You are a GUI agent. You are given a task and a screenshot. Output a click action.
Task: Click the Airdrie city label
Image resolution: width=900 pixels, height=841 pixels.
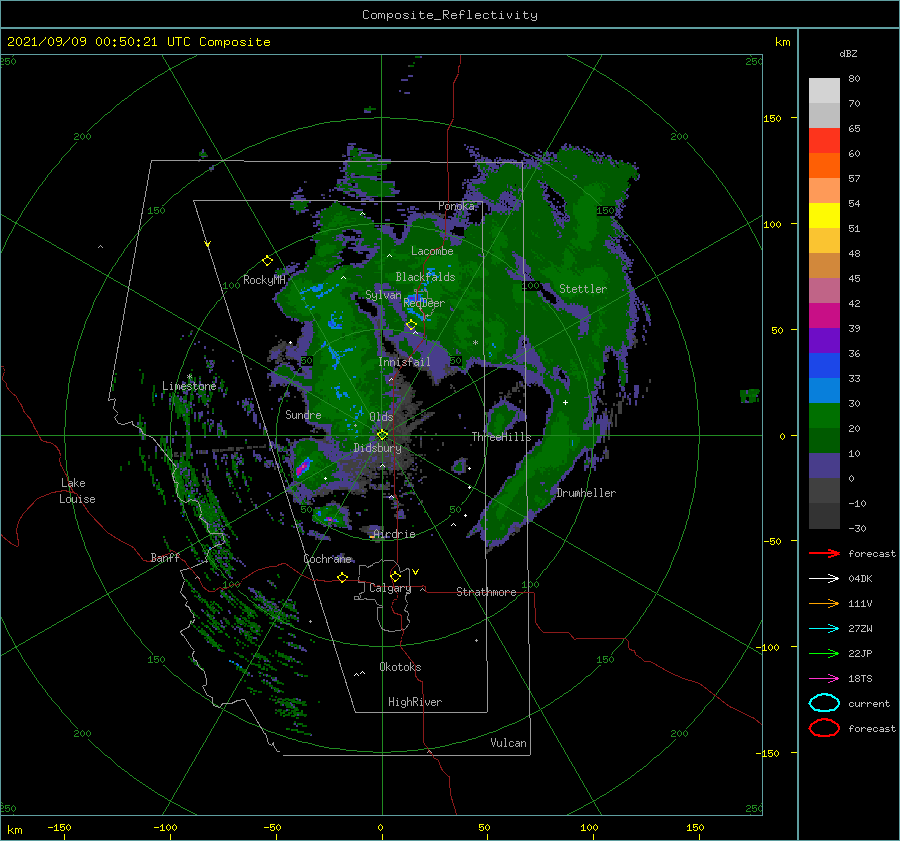pos(394,534)
